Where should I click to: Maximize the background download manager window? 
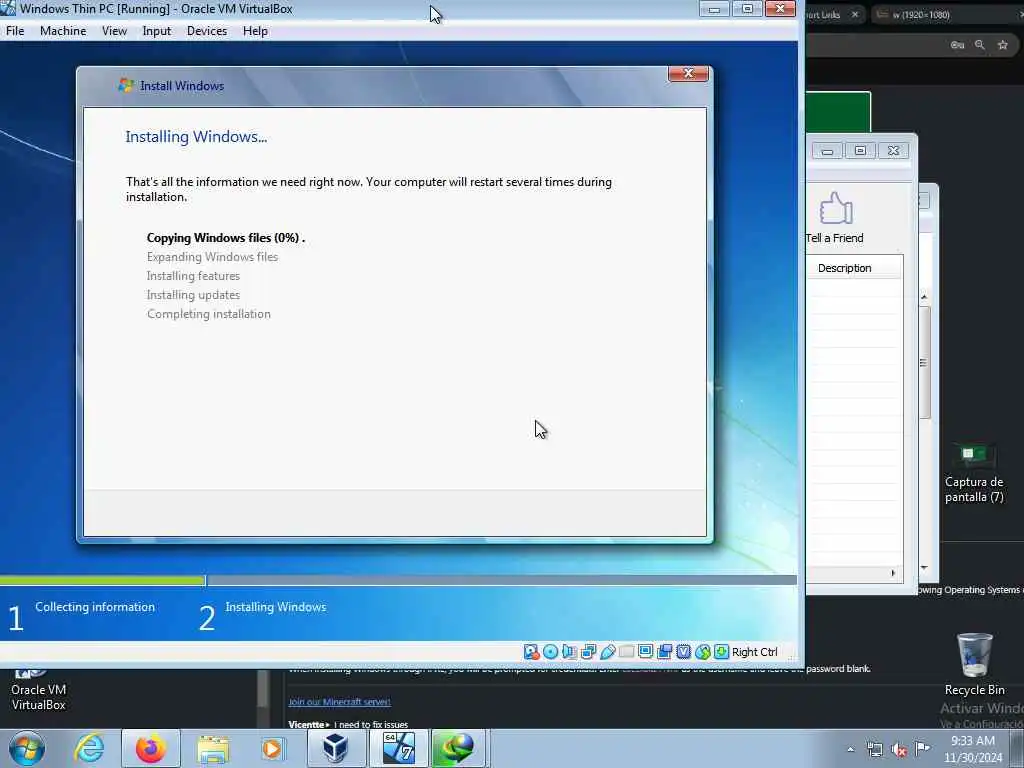(x=860, y=151)
